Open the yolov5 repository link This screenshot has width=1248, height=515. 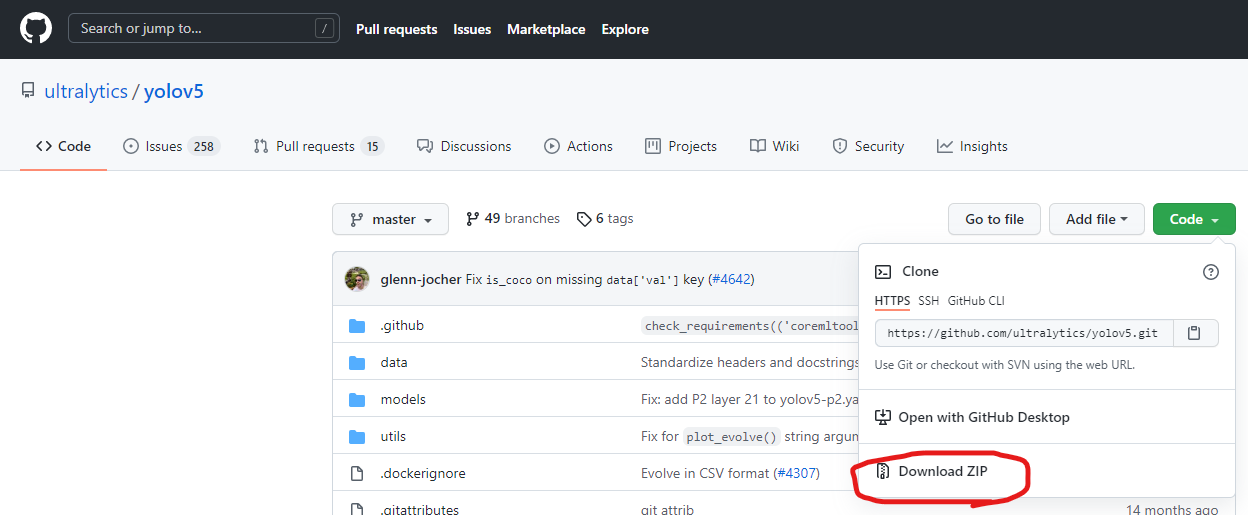point(174,91)
